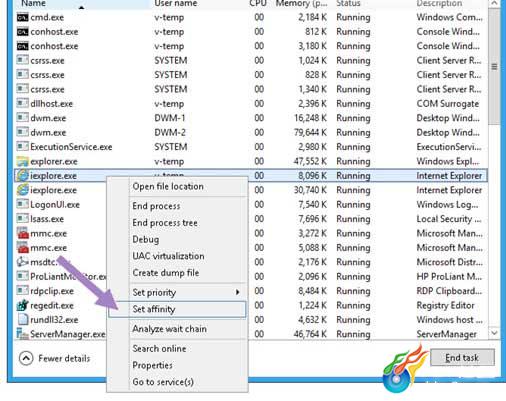Select End process tree option

(165, 223)
